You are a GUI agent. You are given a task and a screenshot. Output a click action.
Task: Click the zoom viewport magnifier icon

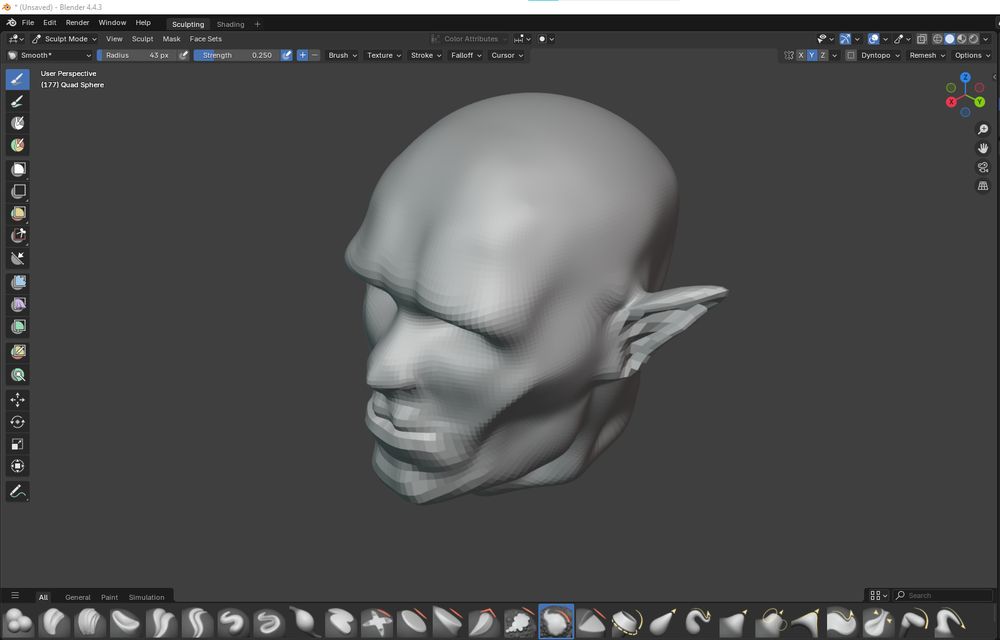(x=983, y=129)
